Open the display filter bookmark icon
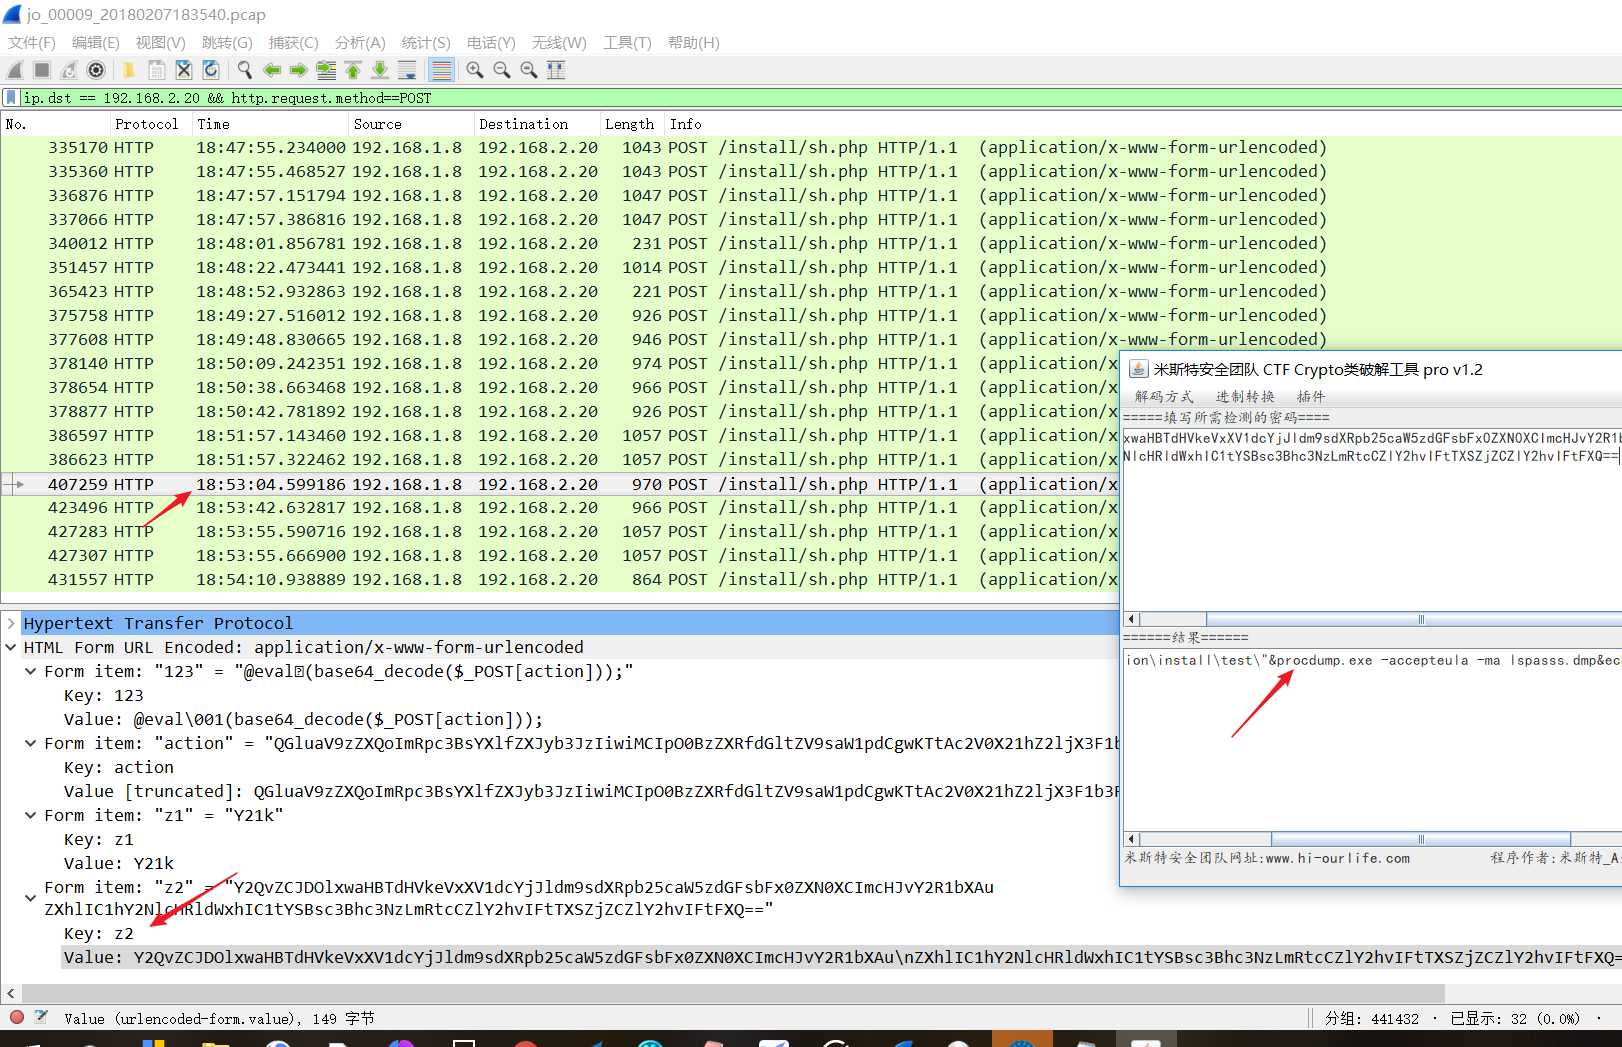This screenshot has height=1047, width=1622. (11, 98)
